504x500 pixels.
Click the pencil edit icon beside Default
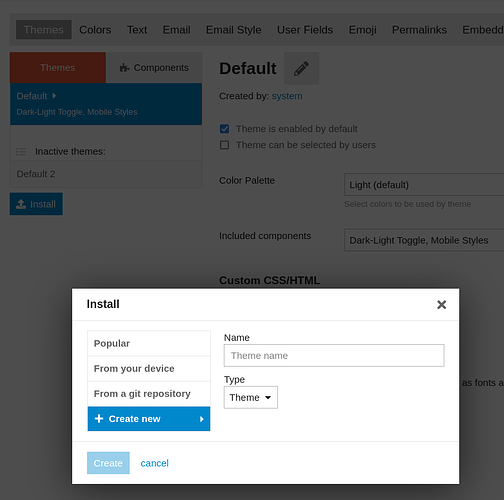(x=301, y=68)
